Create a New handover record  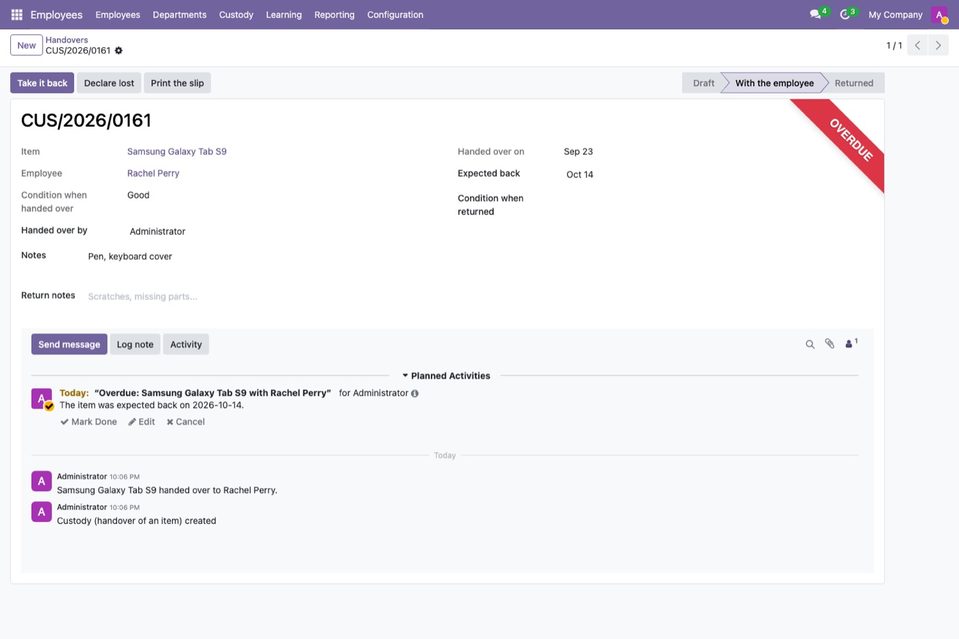click(26, 45)
